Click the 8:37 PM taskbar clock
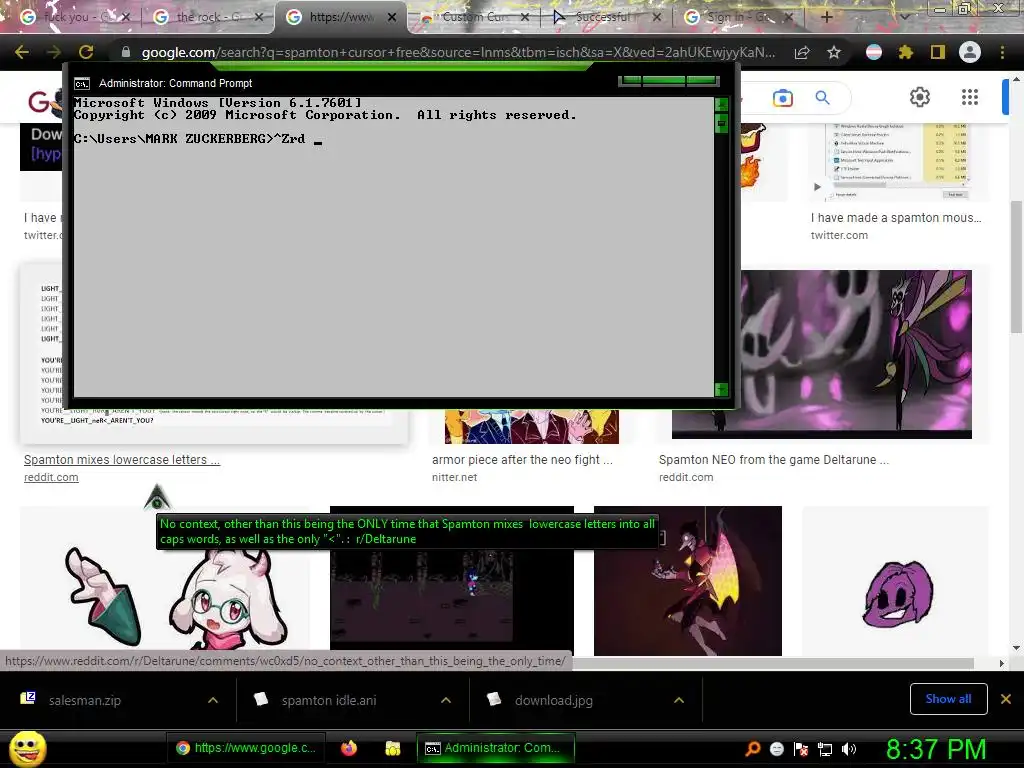The width and height of the screenshot is (1024, 768). coord(936,749)
